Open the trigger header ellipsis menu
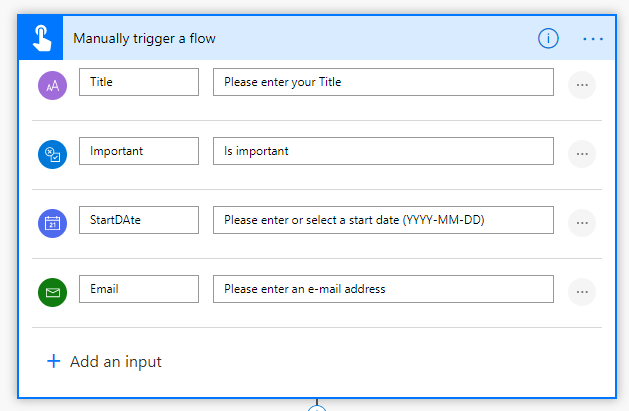Screen dimensions: 629x411 pos(593,39)
